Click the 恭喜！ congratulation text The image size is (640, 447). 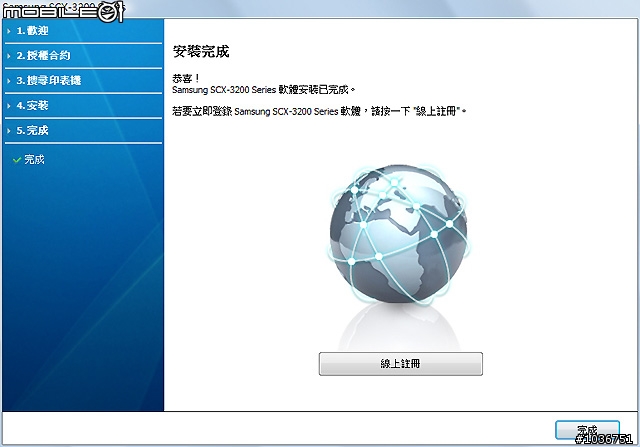186,78
